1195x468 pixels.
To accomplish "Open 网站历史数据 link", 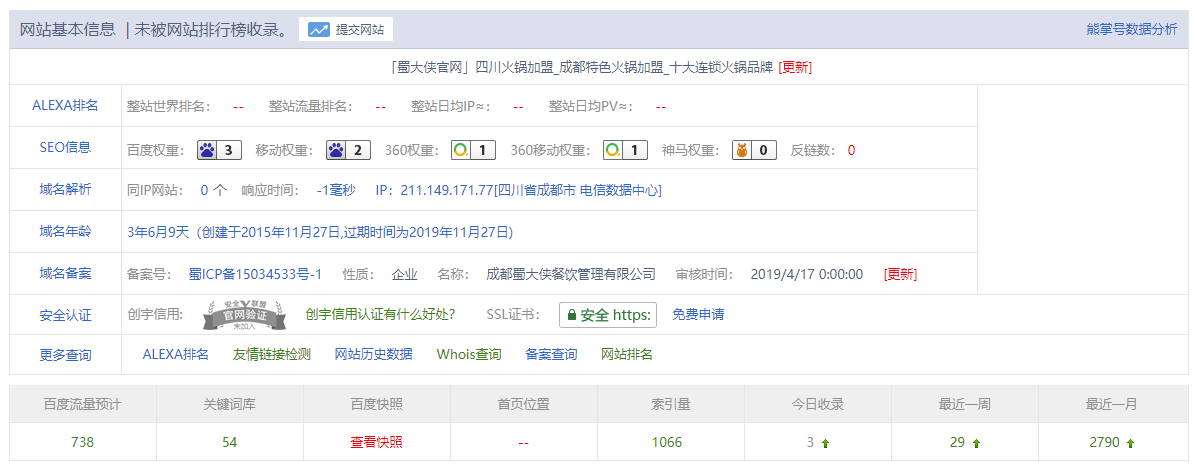I will [373, 354].
